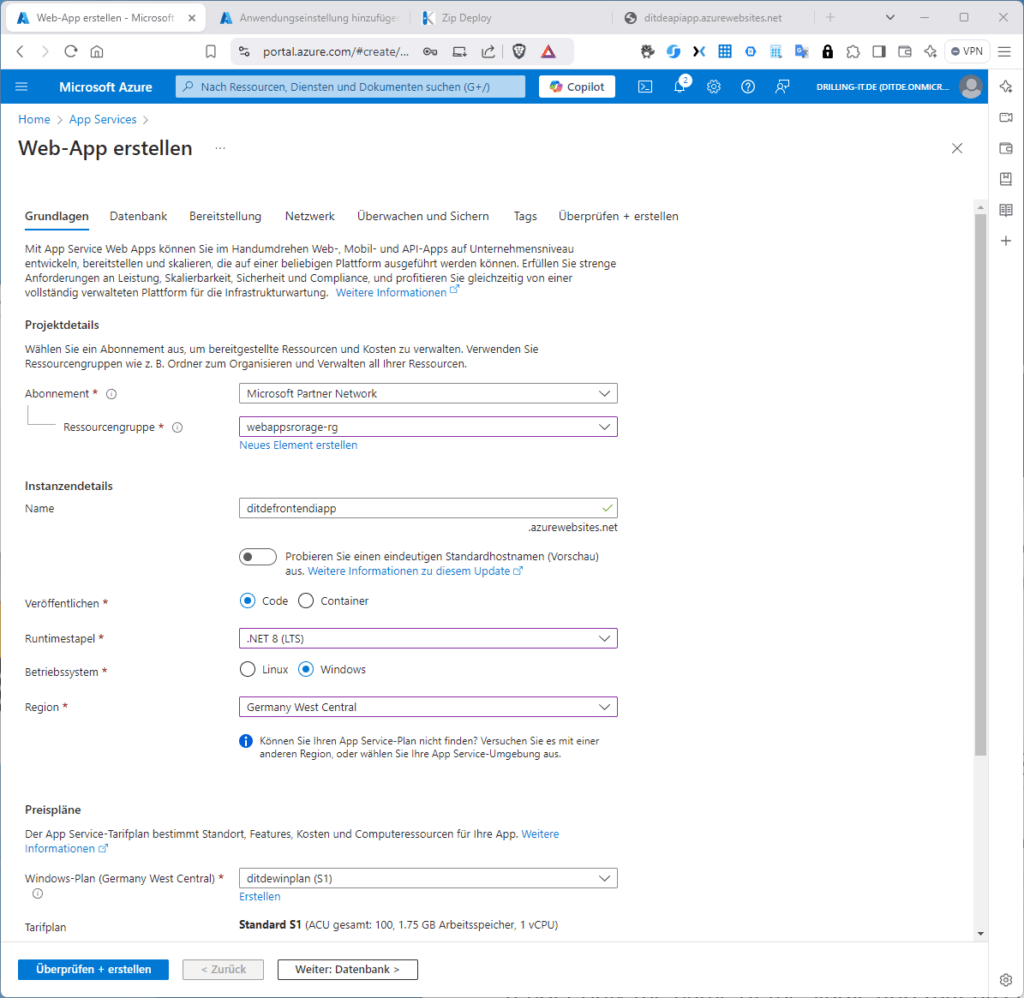The image size is (1024, 998).
Task: Open reading list in the browser sidebar
Action: click(1006, 210)
